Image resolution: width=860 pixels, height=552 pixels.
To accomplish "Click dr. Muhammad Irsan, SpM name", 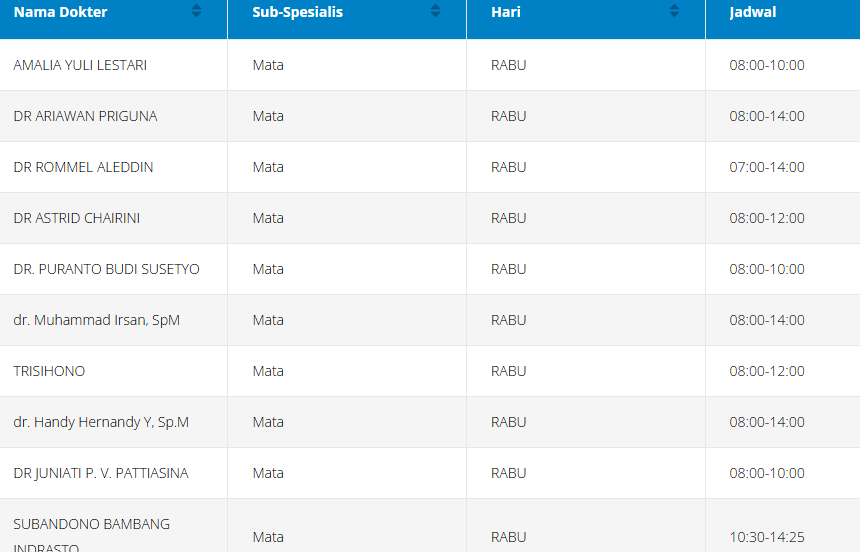I will pyautogui.click(x=97, y=320).
